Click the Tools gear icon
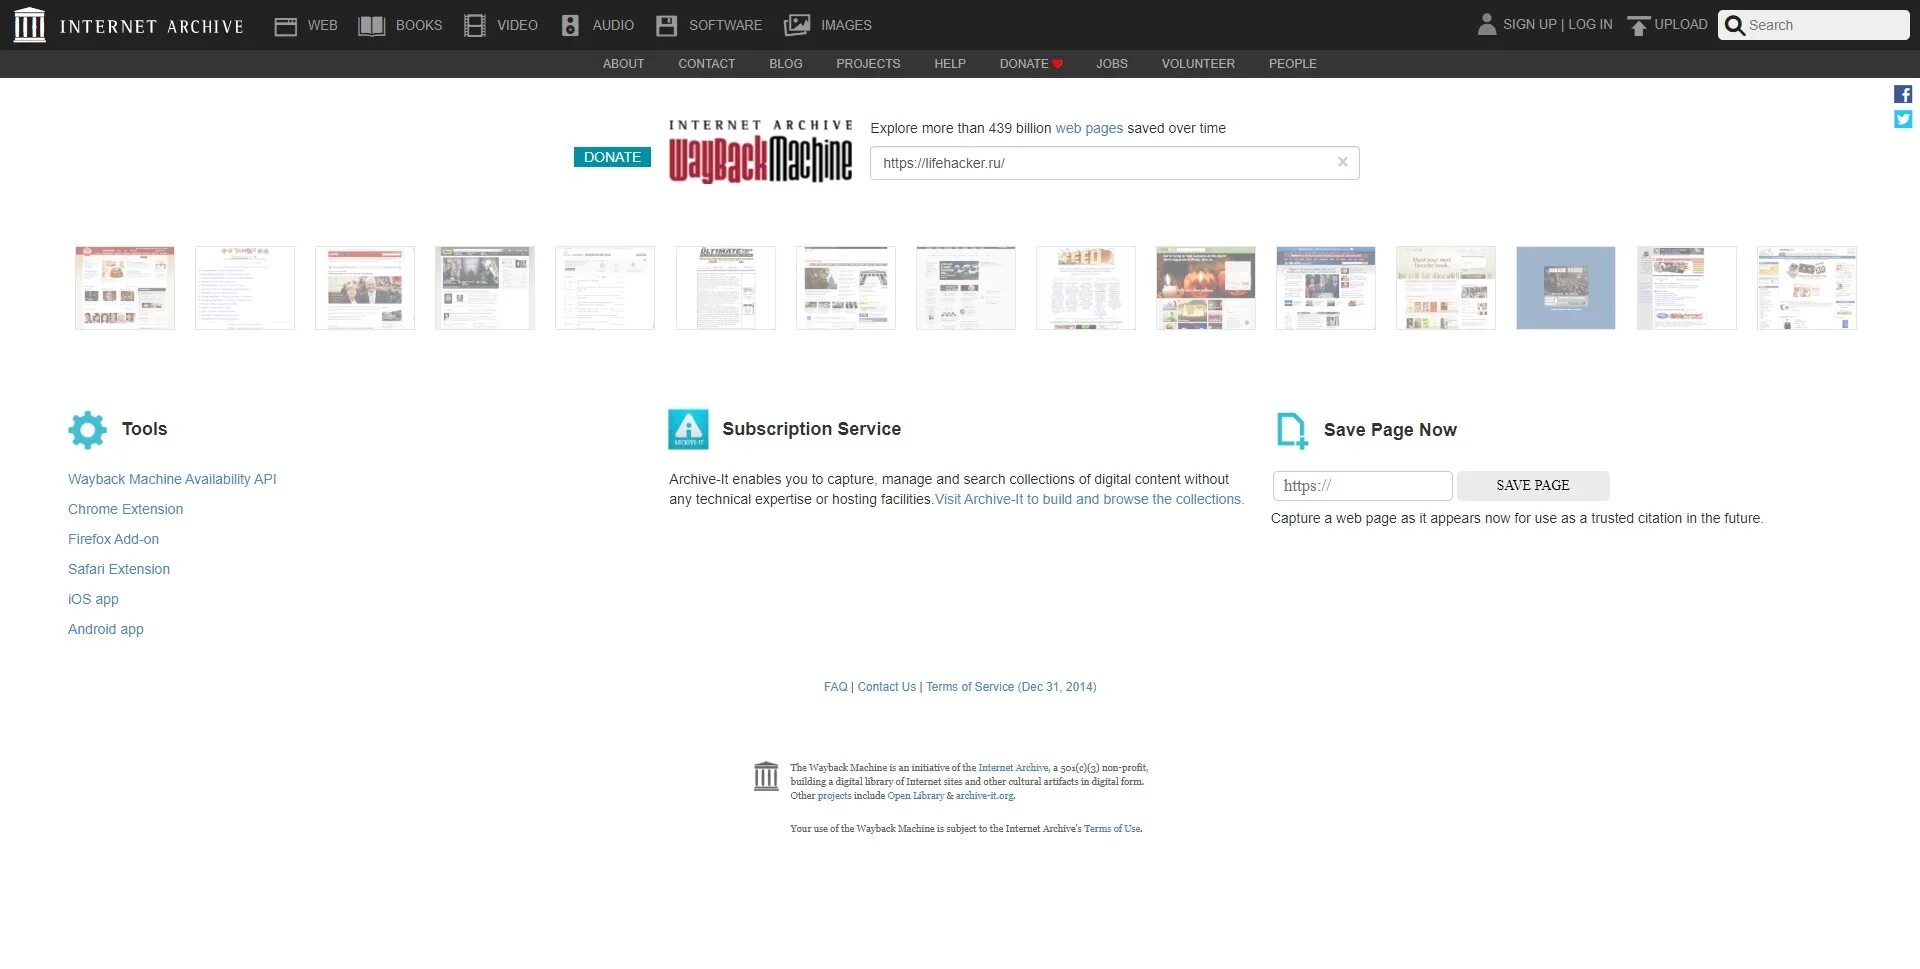This screenshot has height=969, width=1920. (x=88, y=430)
